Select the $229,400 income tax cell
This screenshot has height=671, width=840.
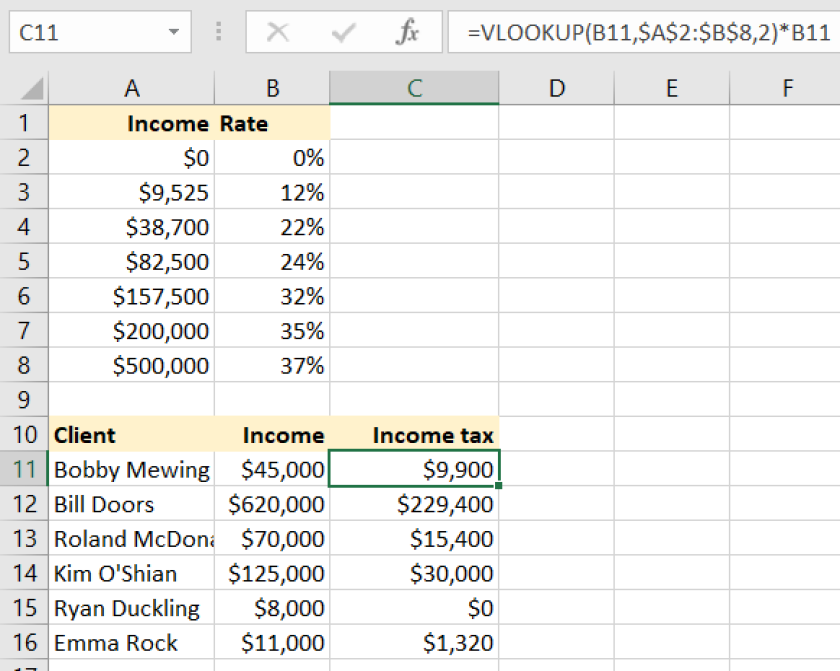(x=414, y=504)
